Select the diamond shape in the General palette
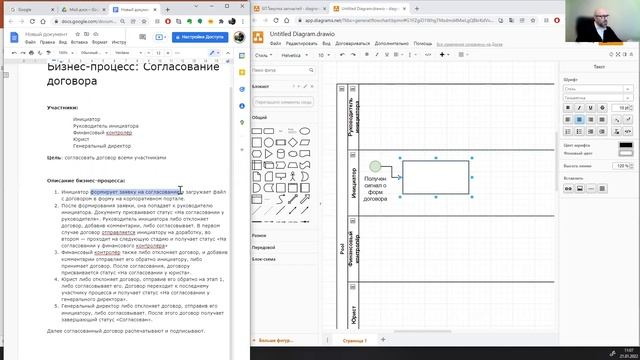Screen dimensions: 640x360 pos(293,142)
